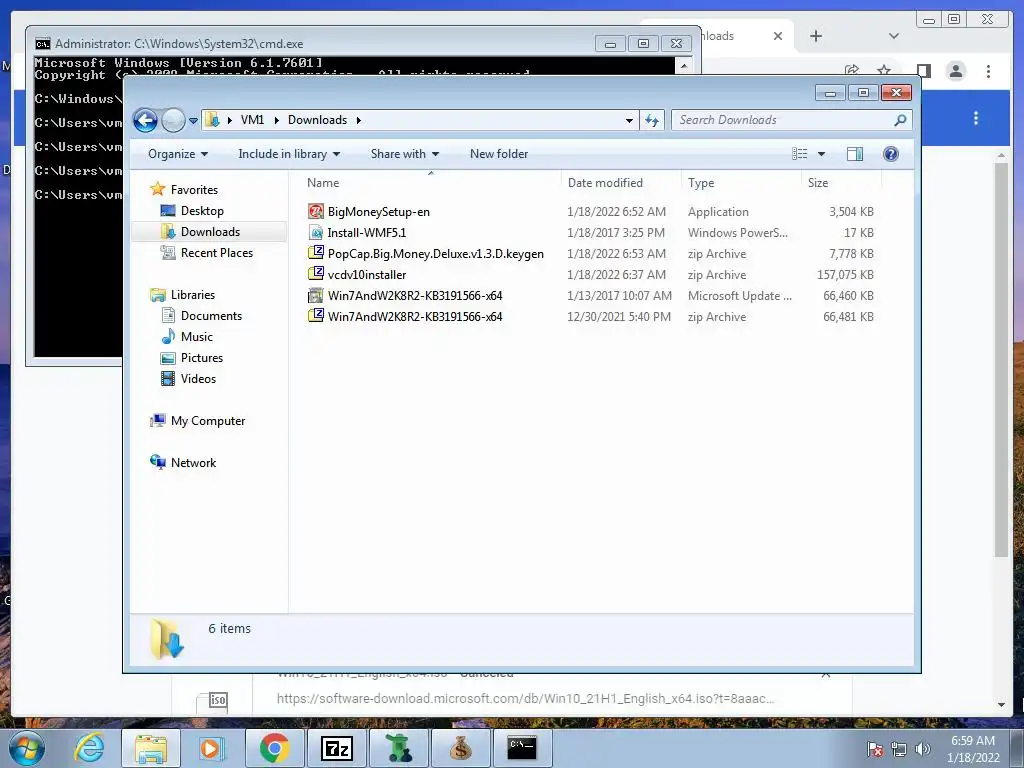
Task: Click the vcdv10installer archive icon
Action: coord(315,274)
